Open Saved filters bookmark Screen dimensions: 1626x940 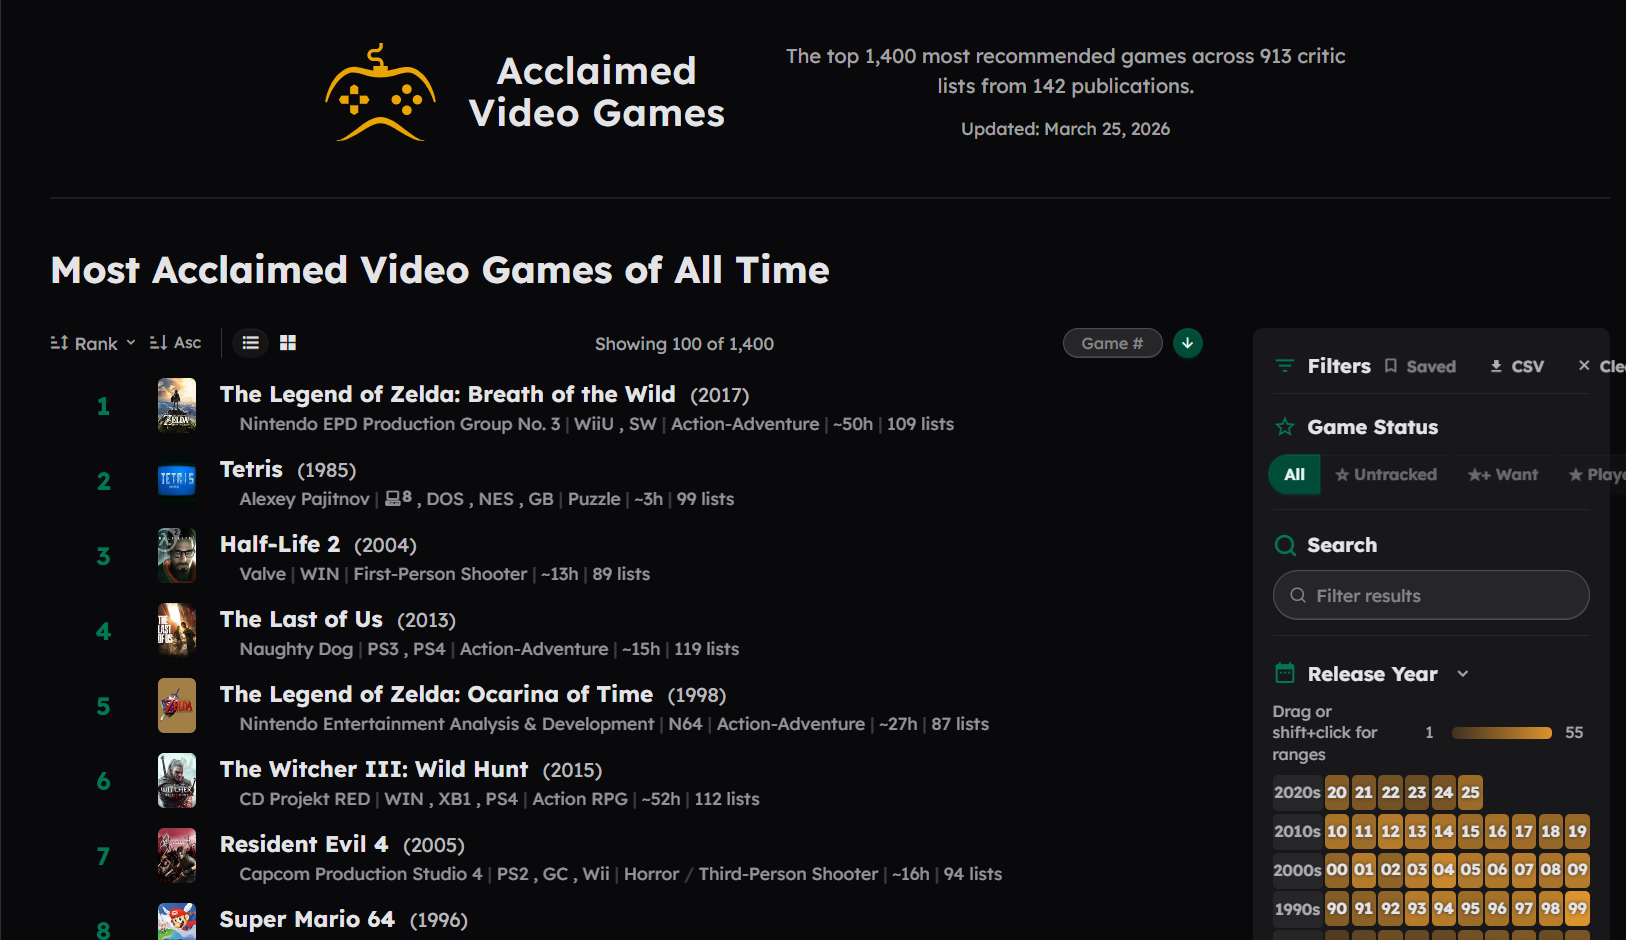1420,367
